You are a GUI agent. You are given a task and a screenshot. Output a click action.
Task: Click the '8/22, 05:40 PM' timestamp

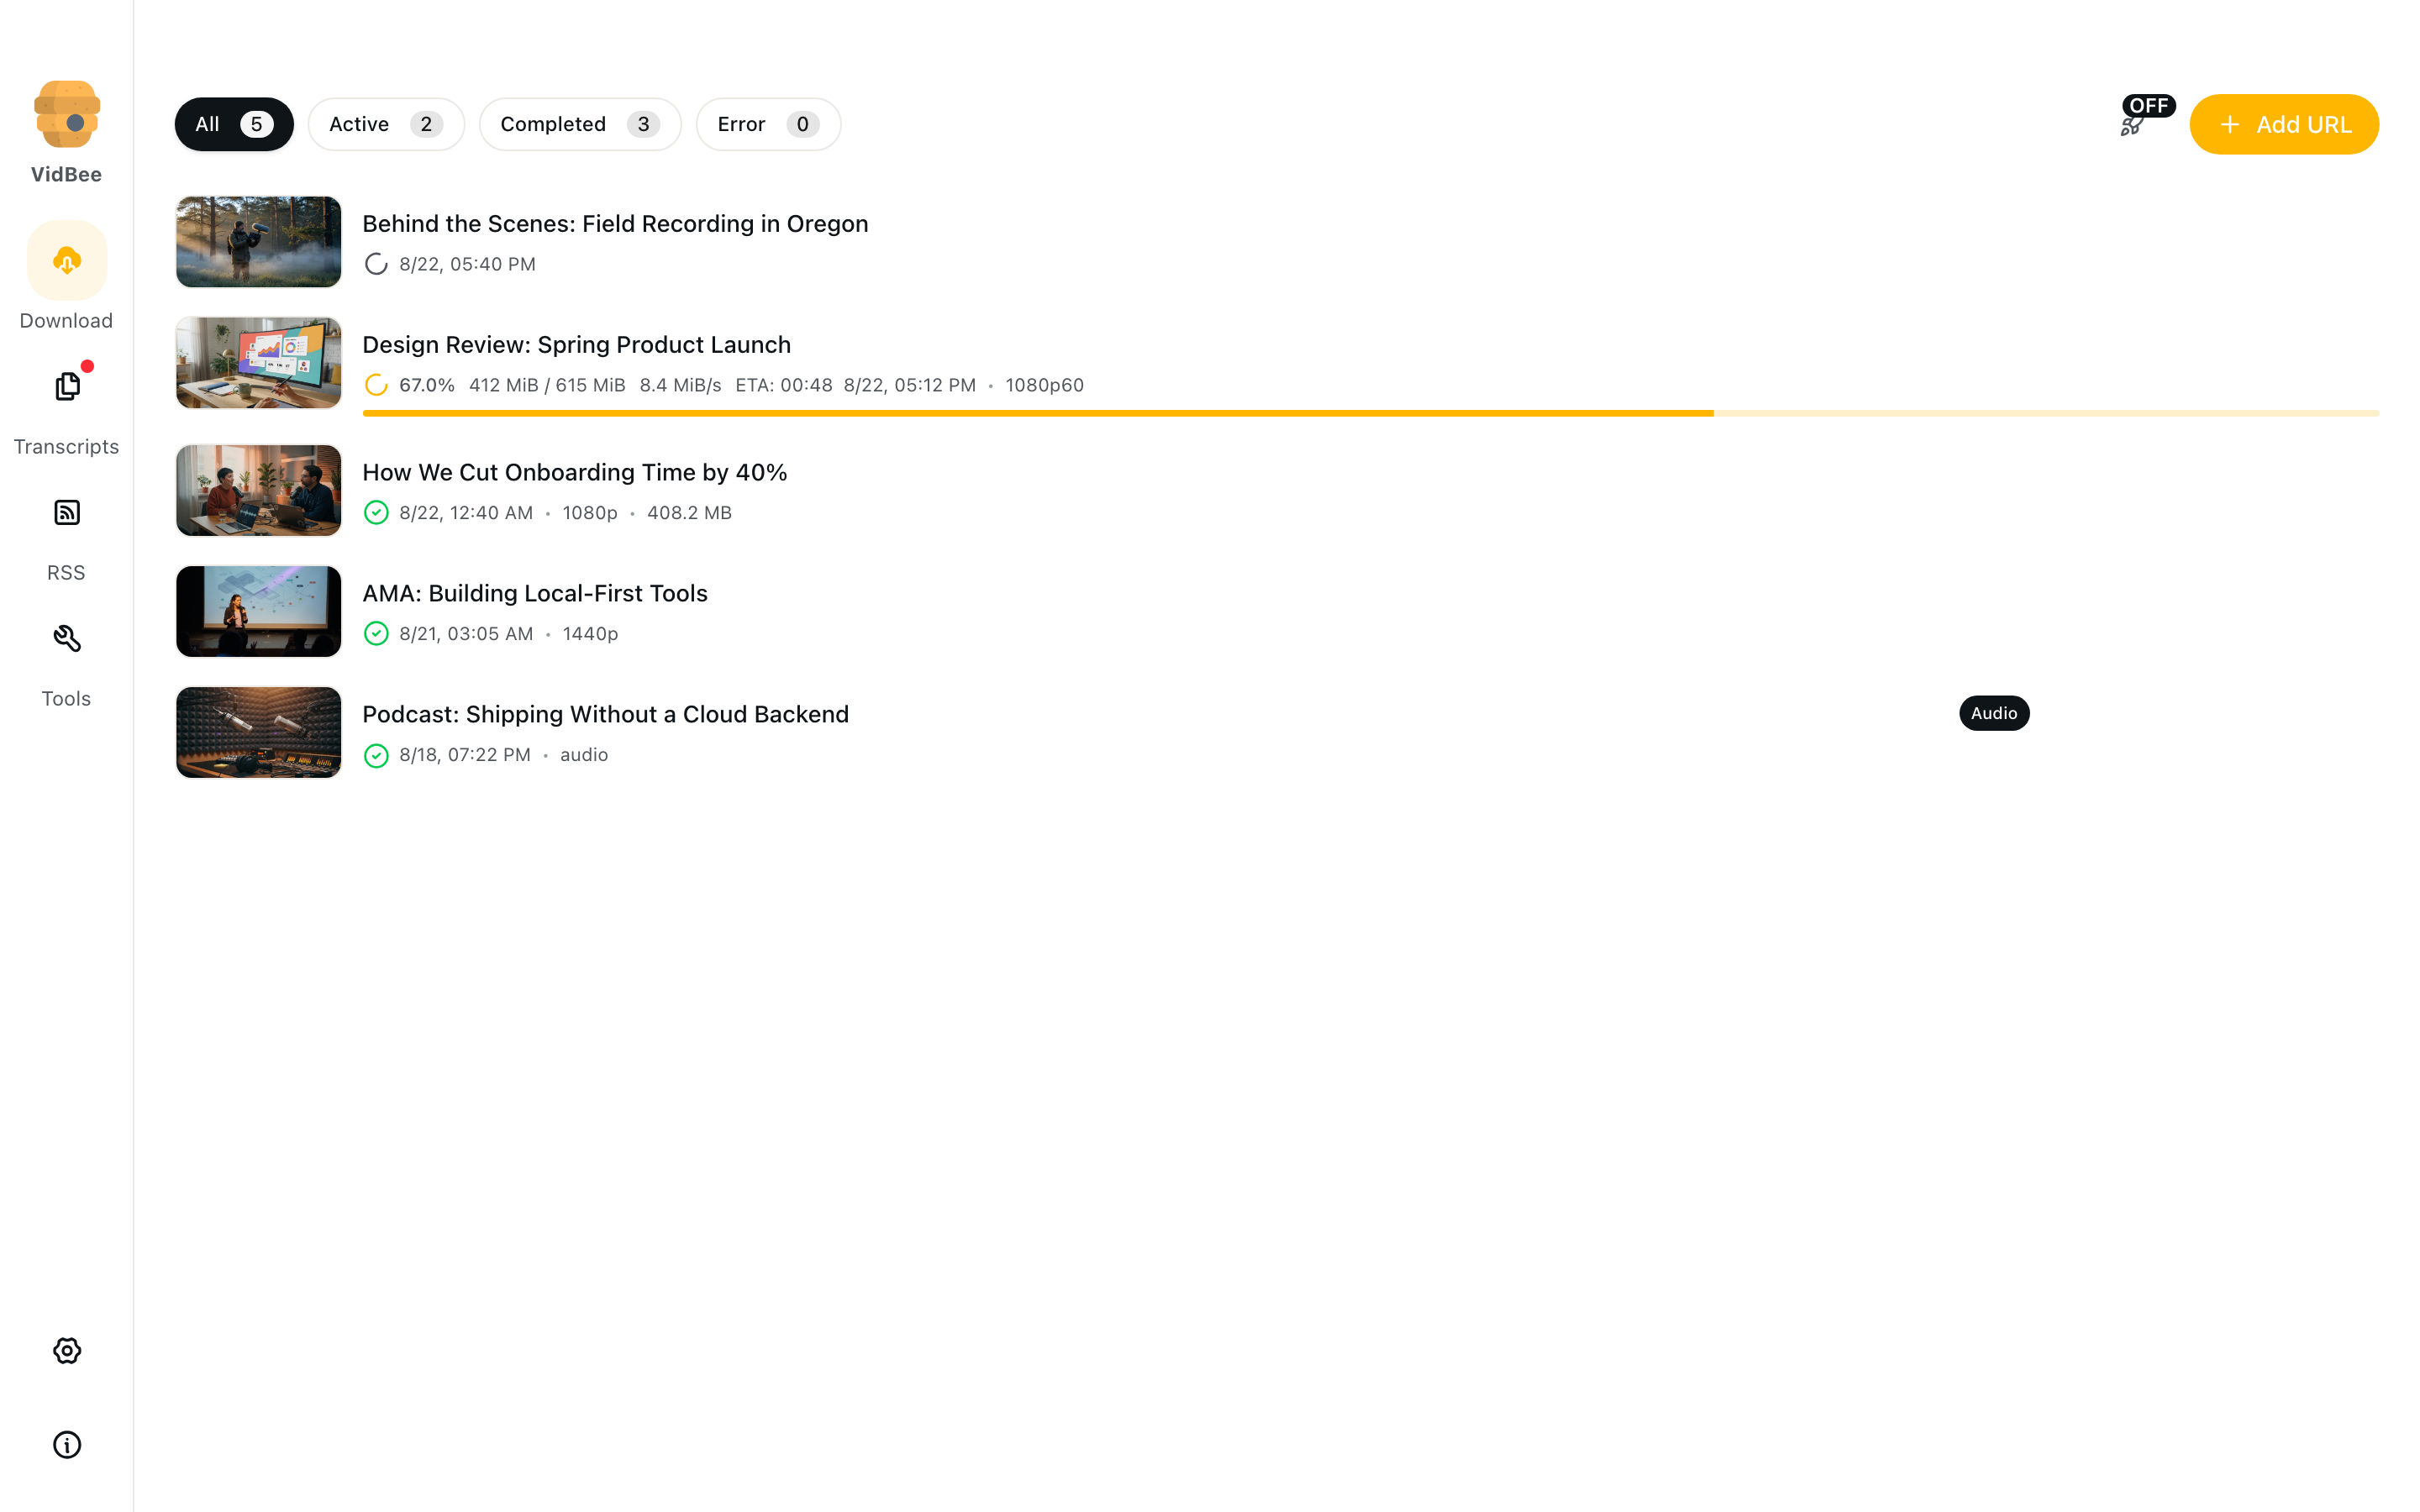tap(467, 264)
